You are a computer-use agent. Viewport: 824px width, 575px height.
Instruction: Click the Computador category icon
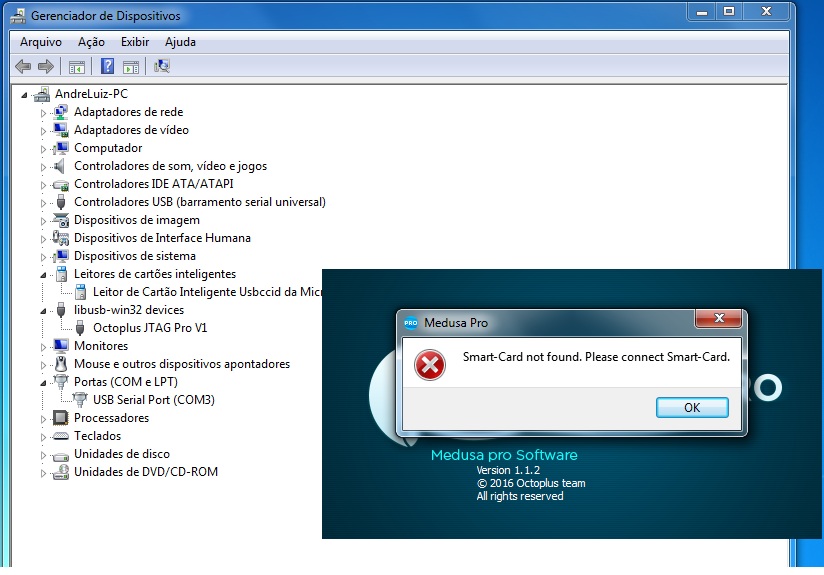[61, 148]
